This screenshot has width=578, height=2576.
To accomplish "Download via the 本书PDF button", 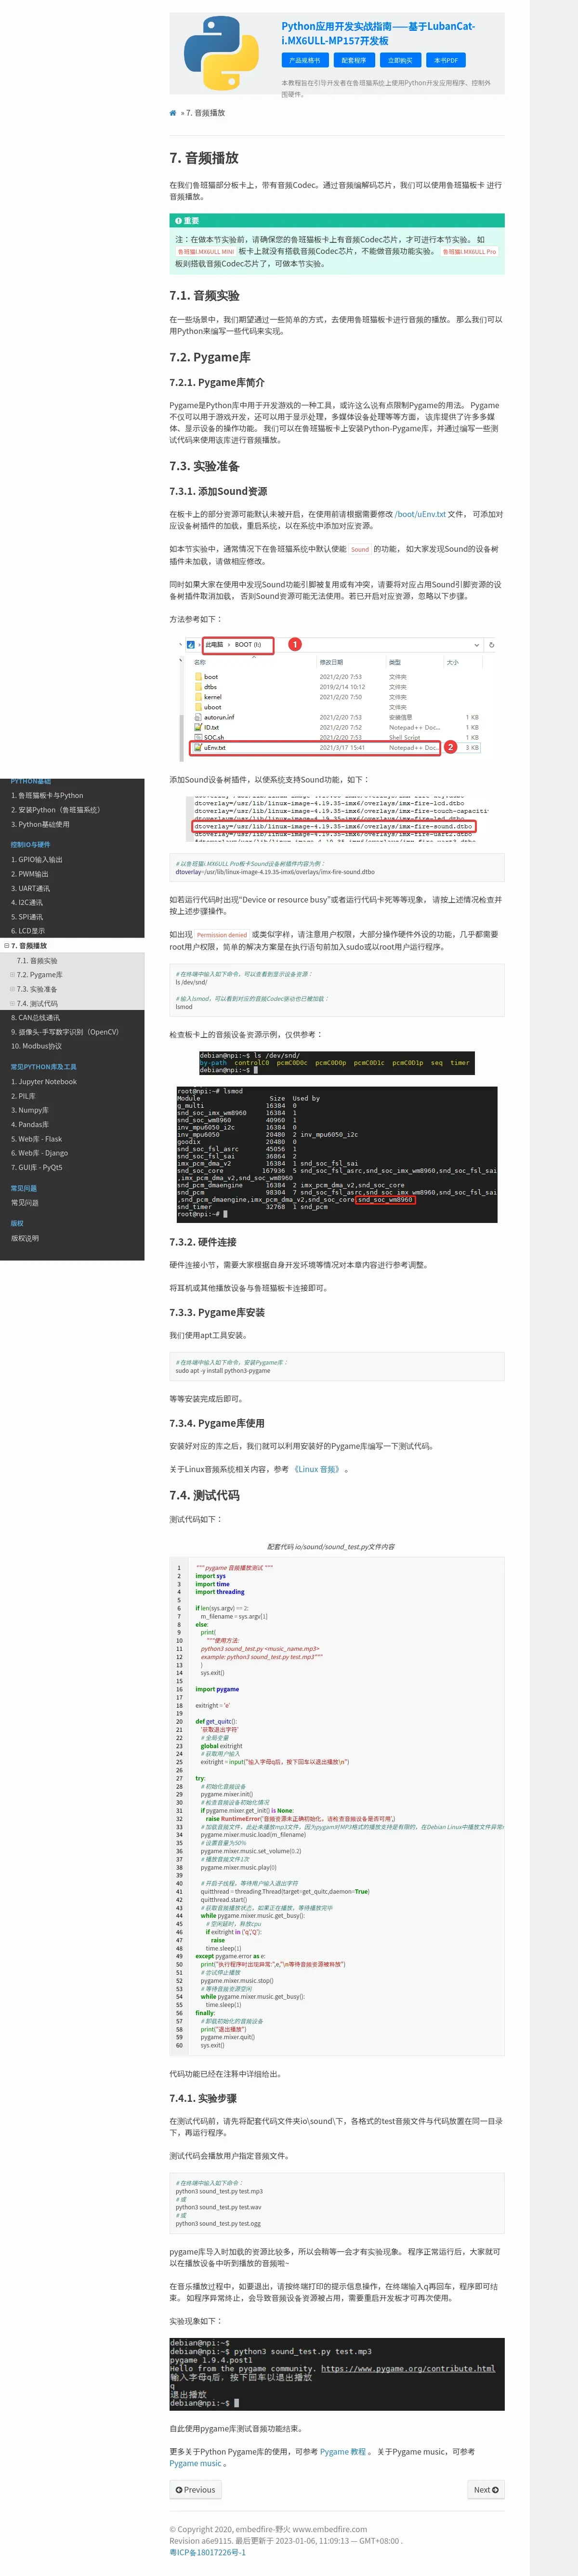I will click(x=445, y=60).
